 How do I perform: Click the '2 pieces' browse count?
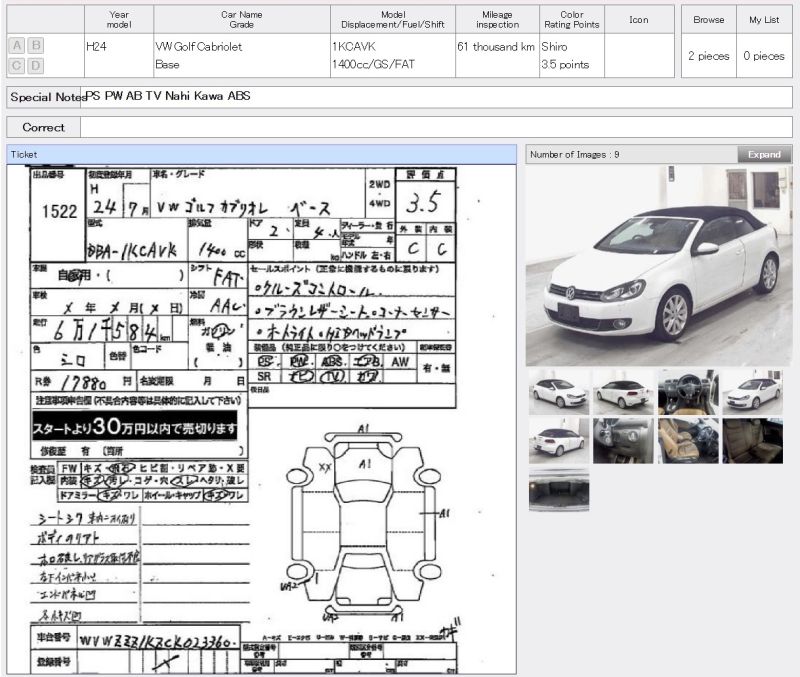pyautogui.click(x=709, y=56)
